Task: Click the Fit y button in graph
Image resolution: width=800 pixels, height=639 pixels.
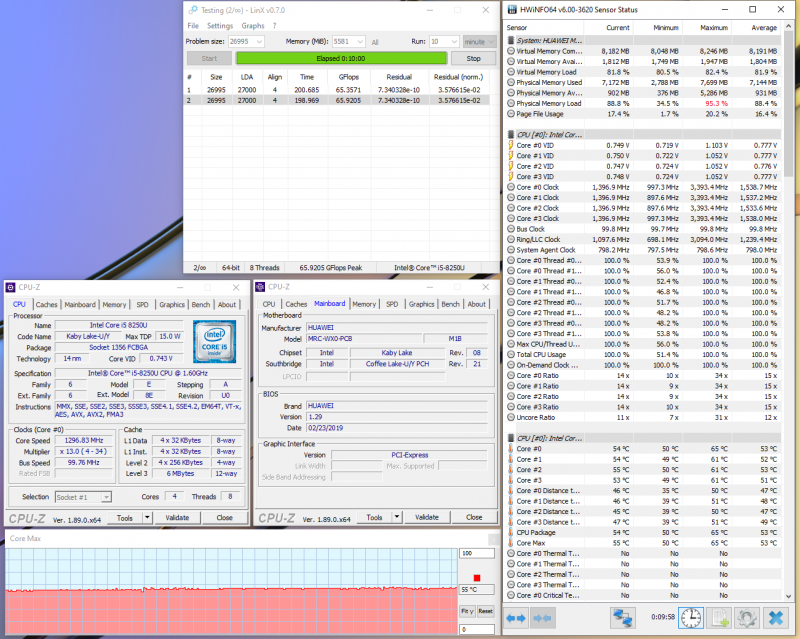Action: point(467,611)
